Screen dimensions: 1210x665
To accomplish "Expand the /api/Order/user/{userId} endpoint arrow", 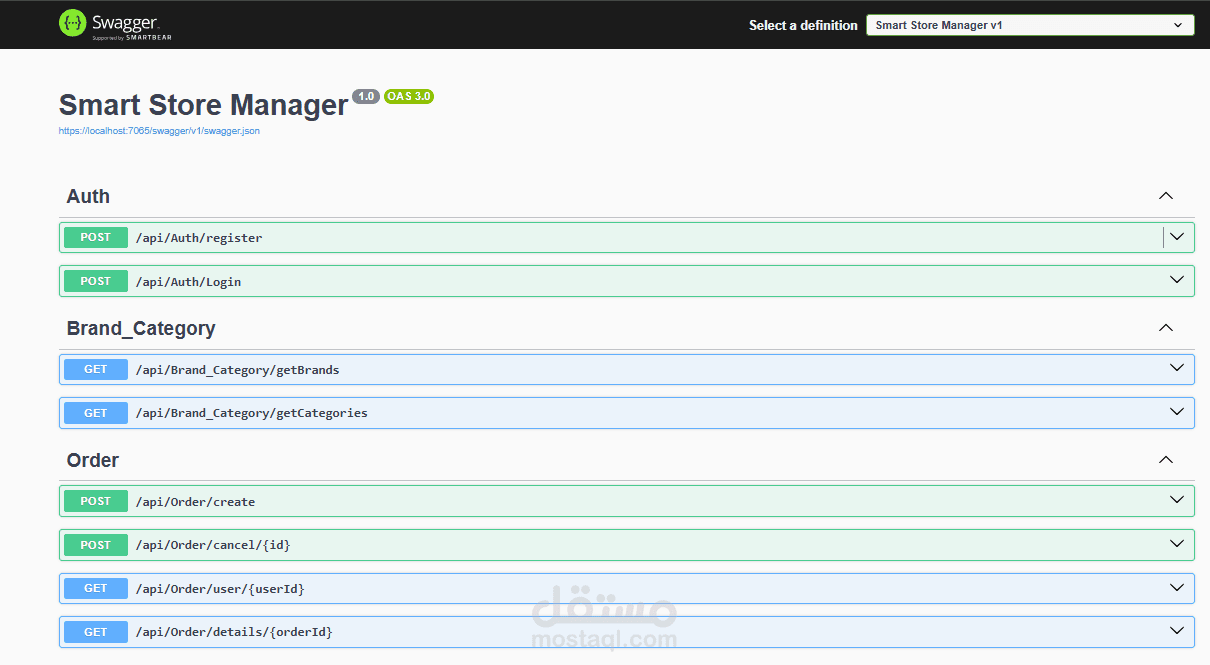I will [1177, 587].
